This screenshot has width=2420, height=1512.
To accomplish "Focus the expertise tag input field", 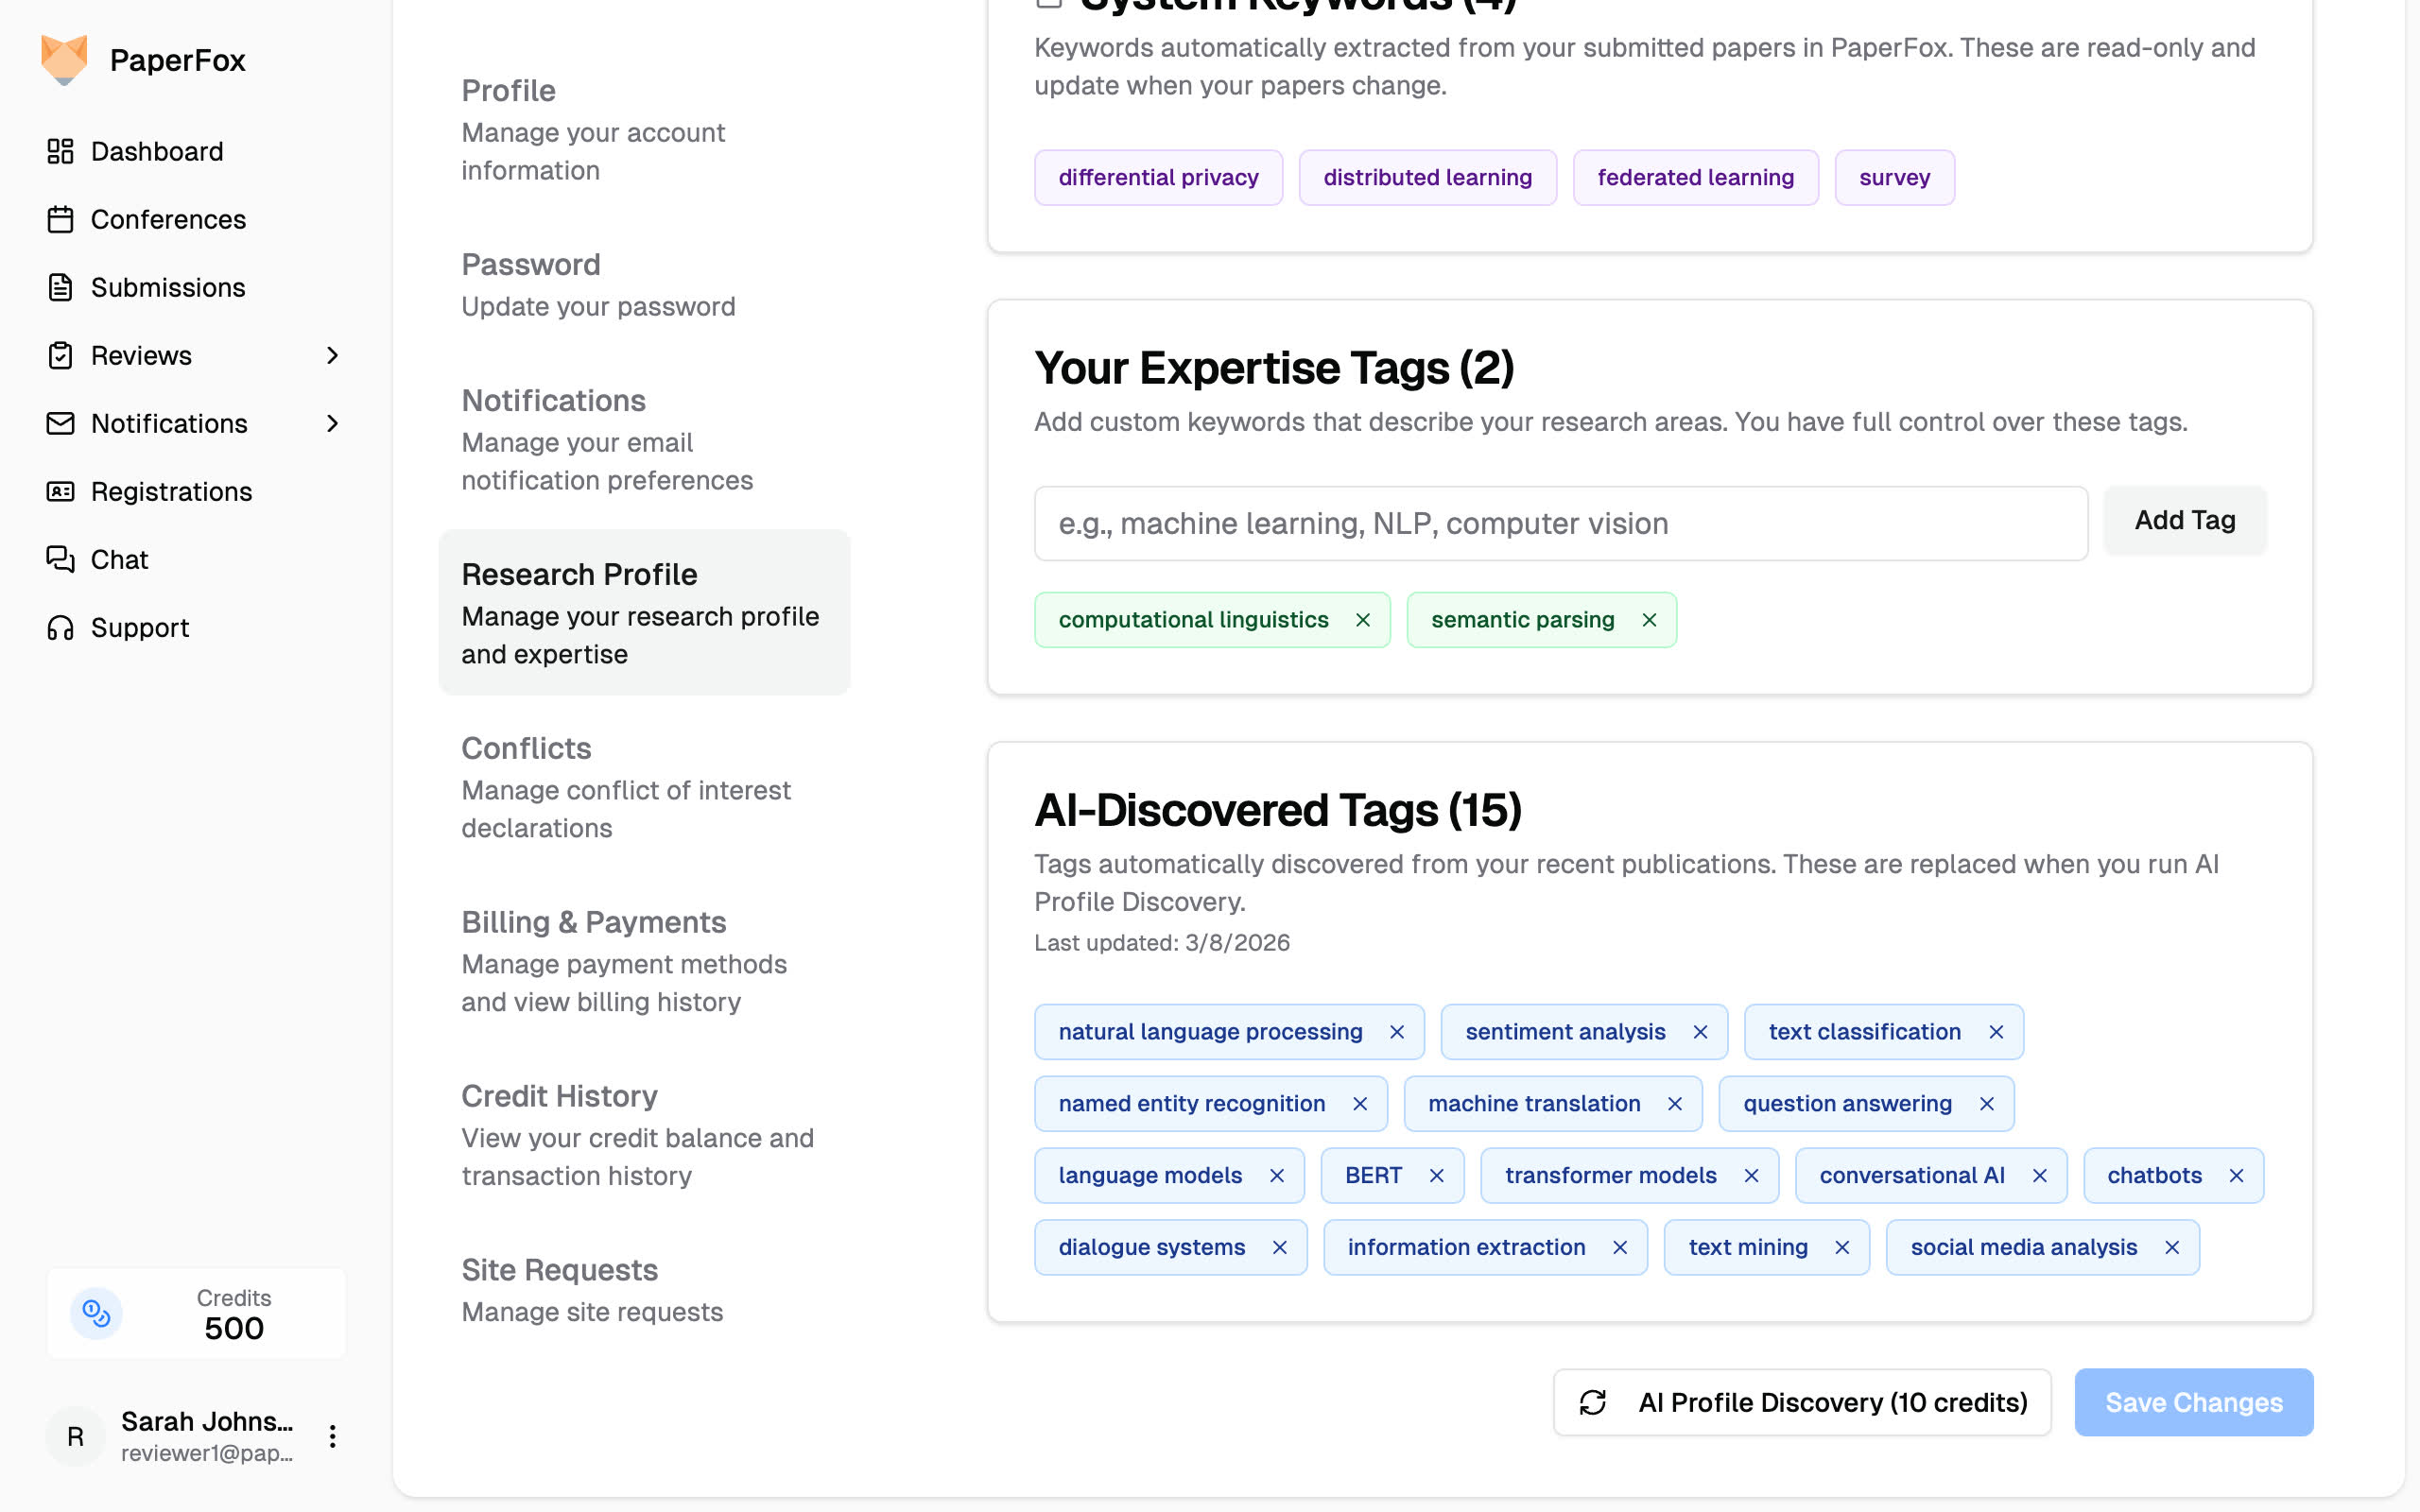I will coord(1560,523).
